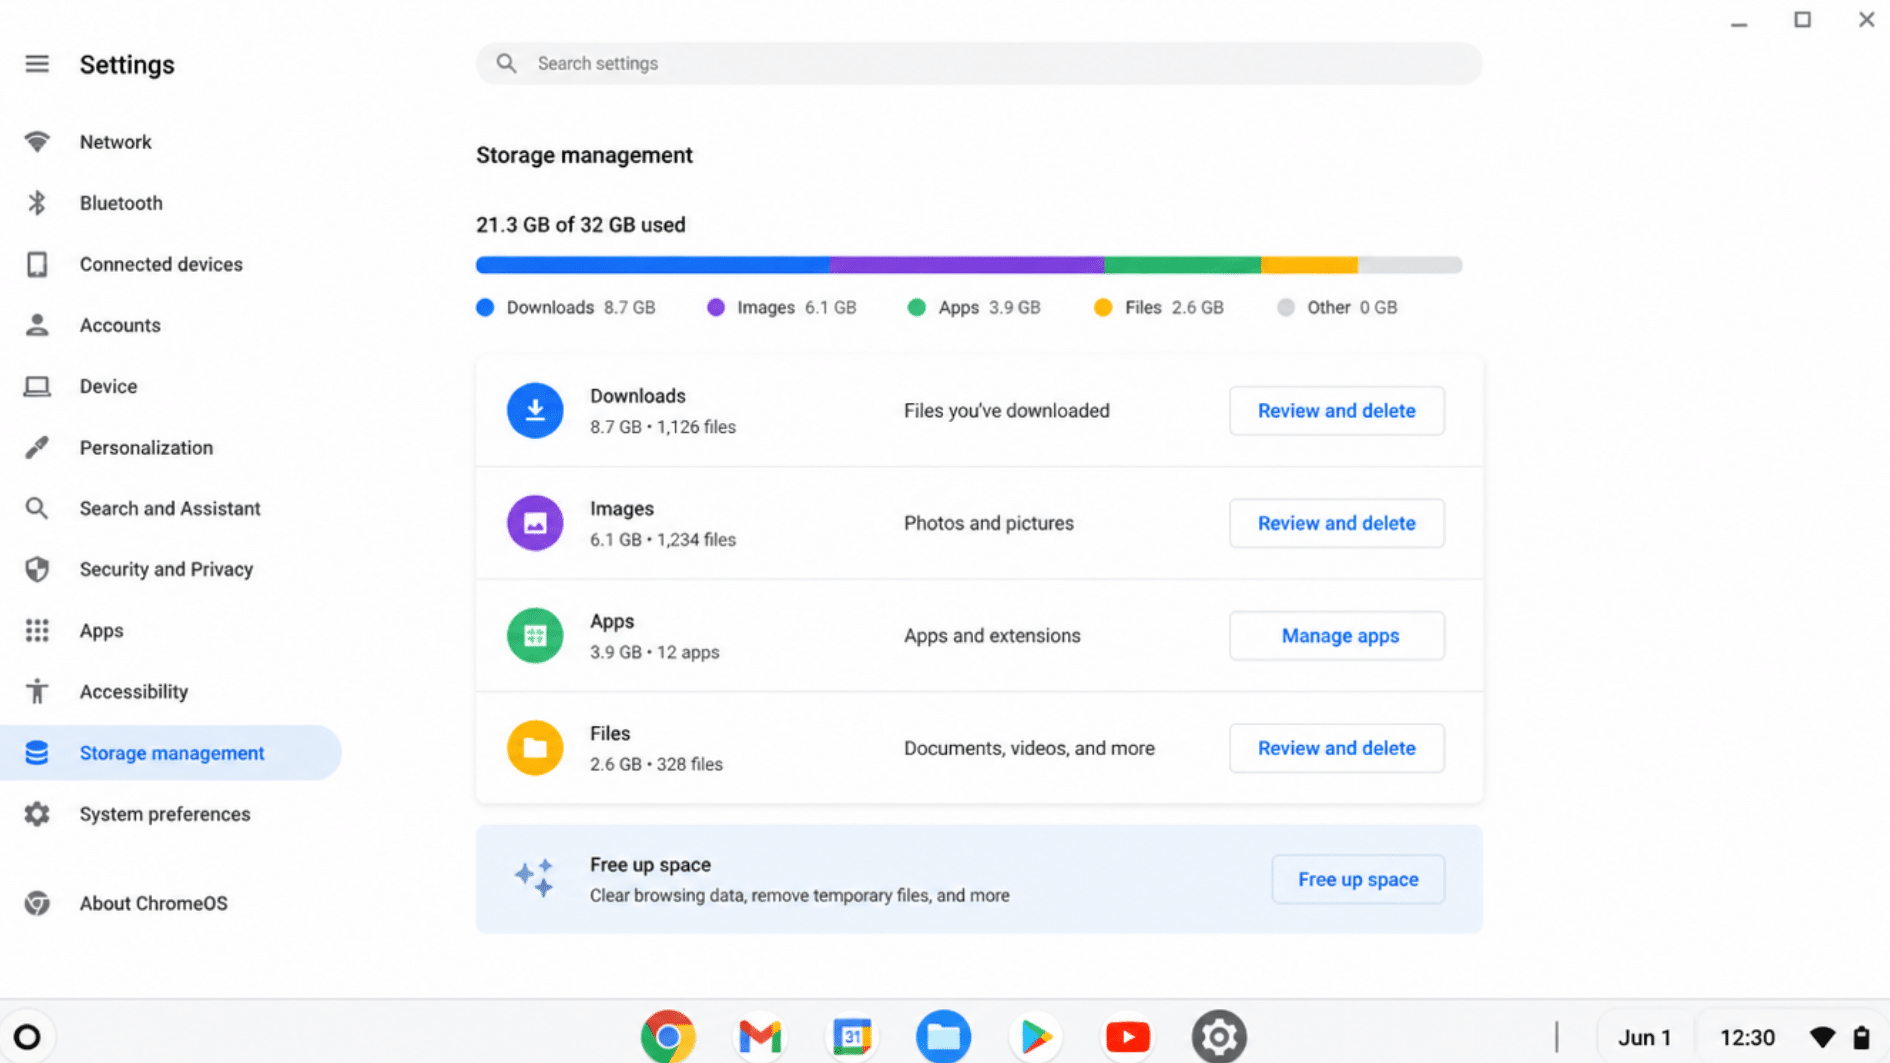Screen dimensions: 1890x1063
Task: Open Chrome browser from the shelf
Action: (668, 1037)
